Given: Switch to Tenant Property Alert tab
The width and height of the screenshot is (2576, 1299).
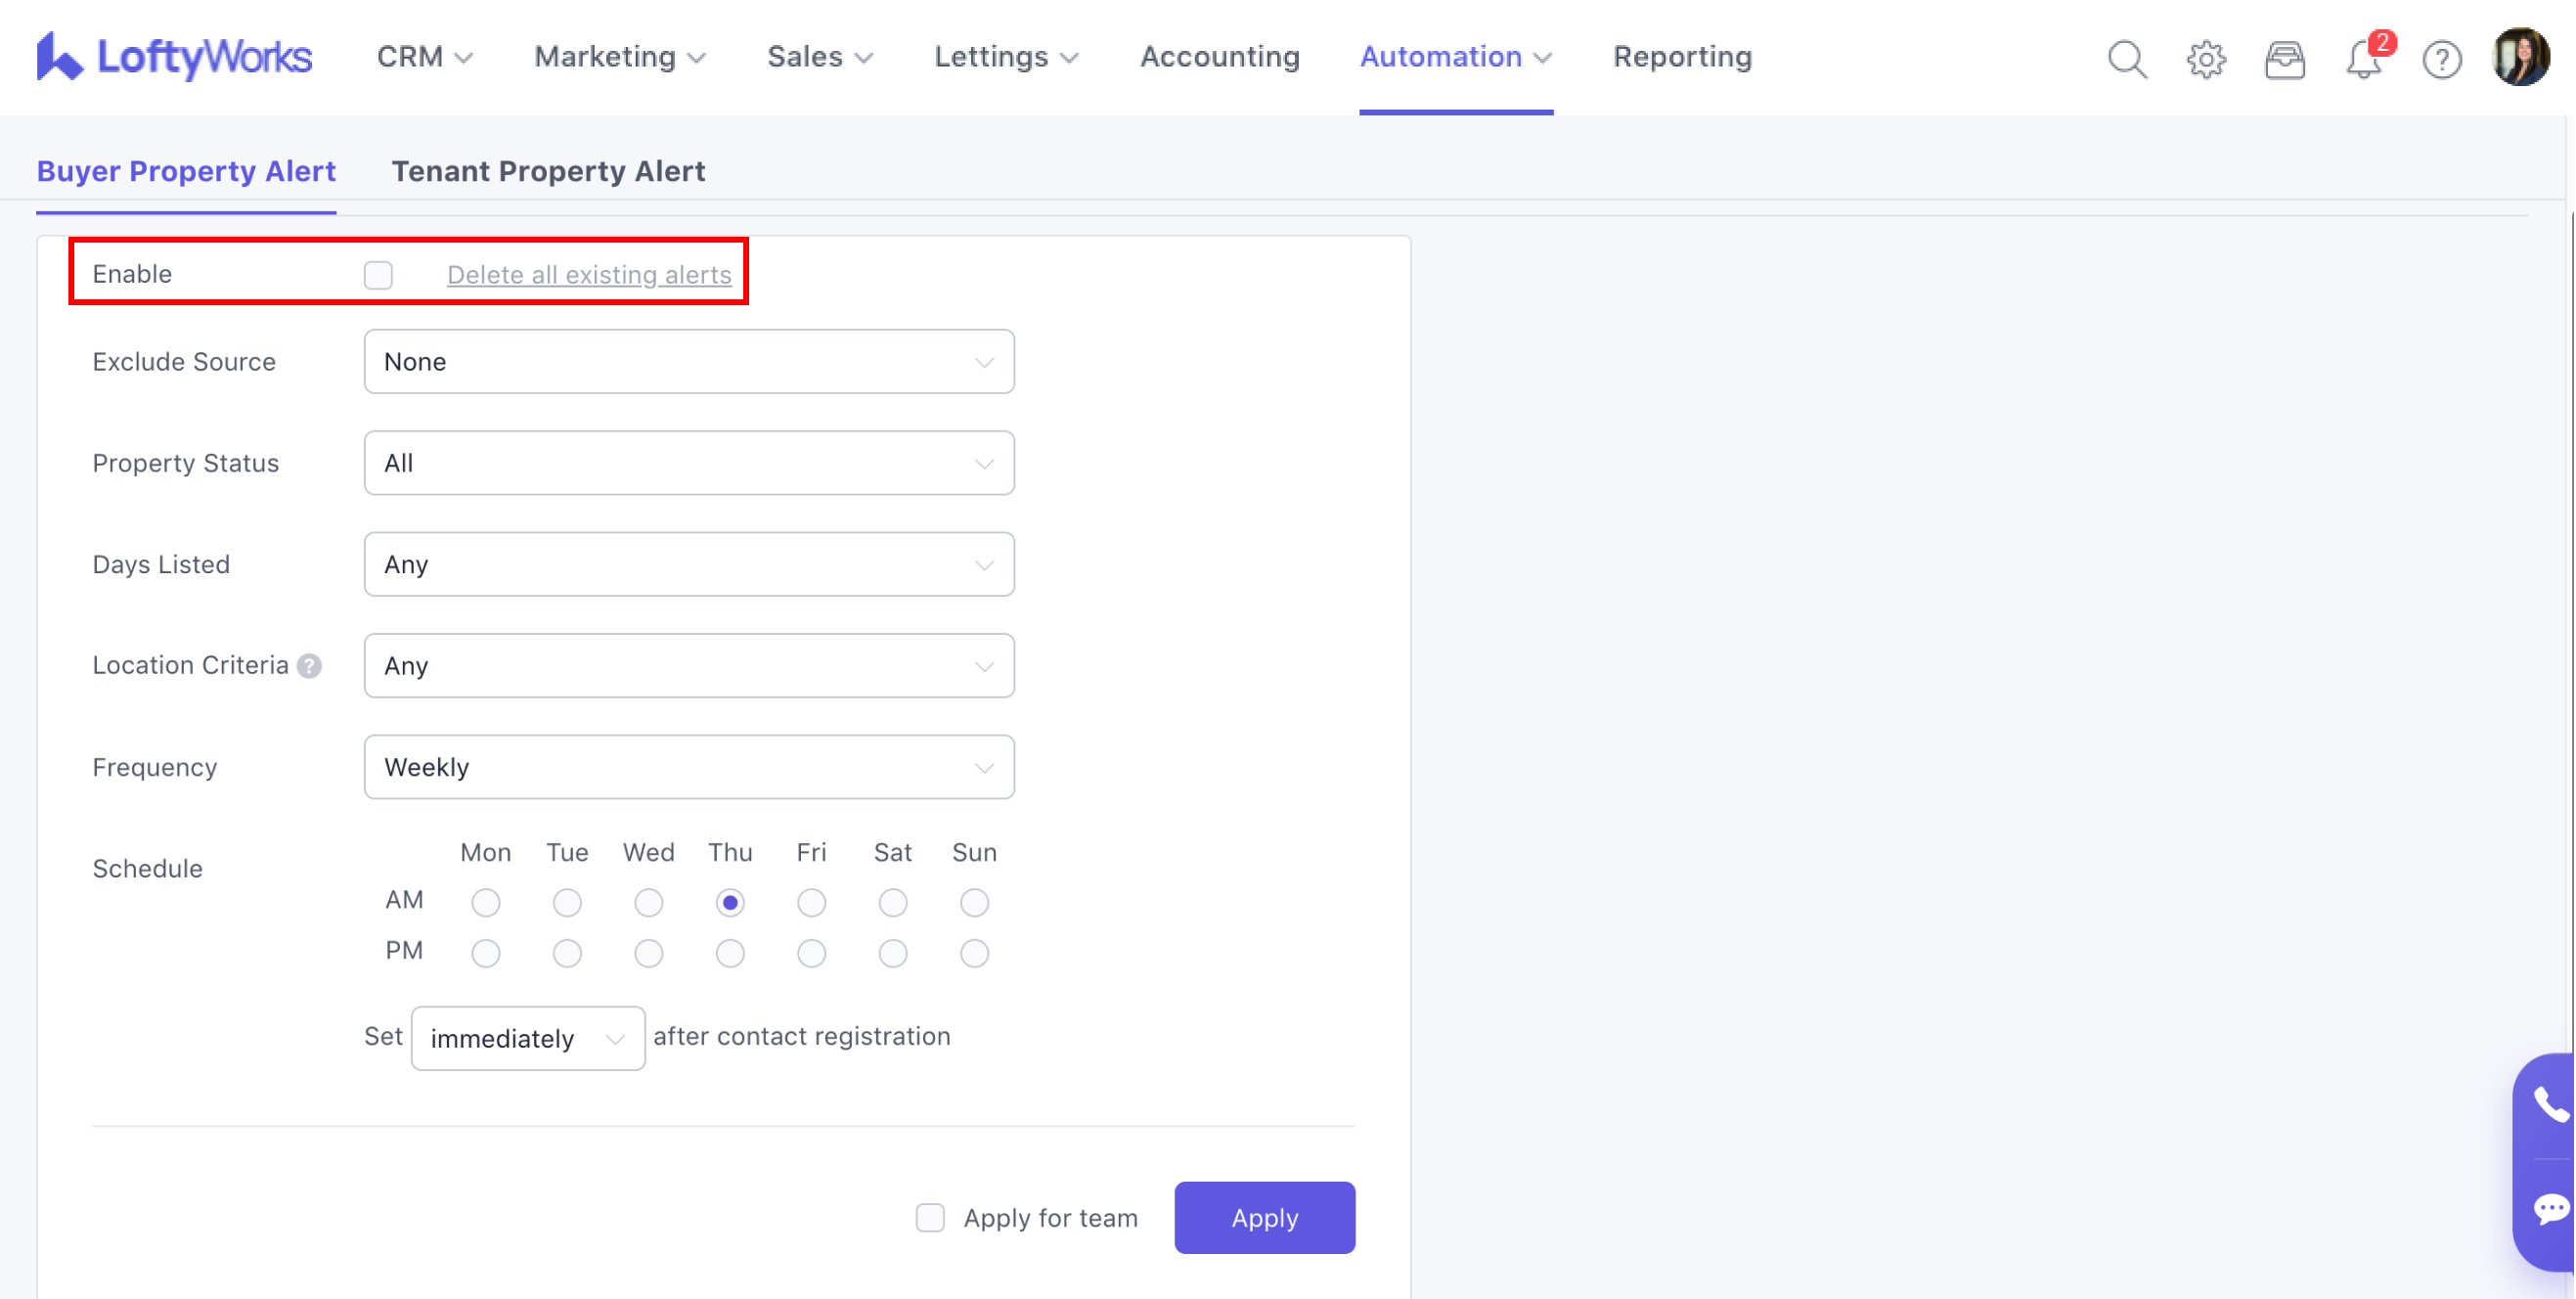Looking at the screenshot, I should pyautogui.click(x=548, y=171).
